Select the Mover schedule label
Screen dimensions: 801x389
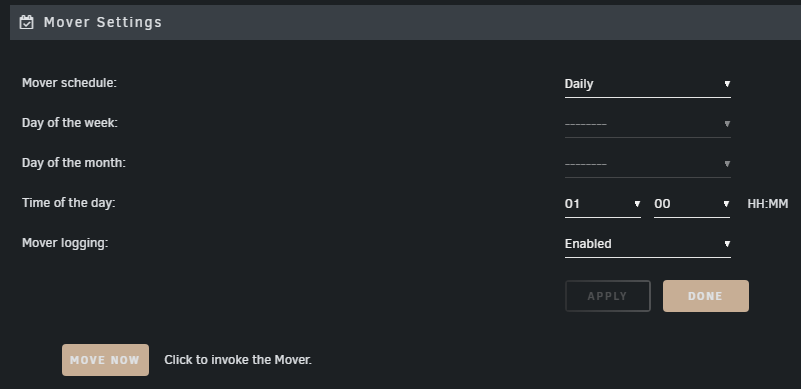coord(69,83)
